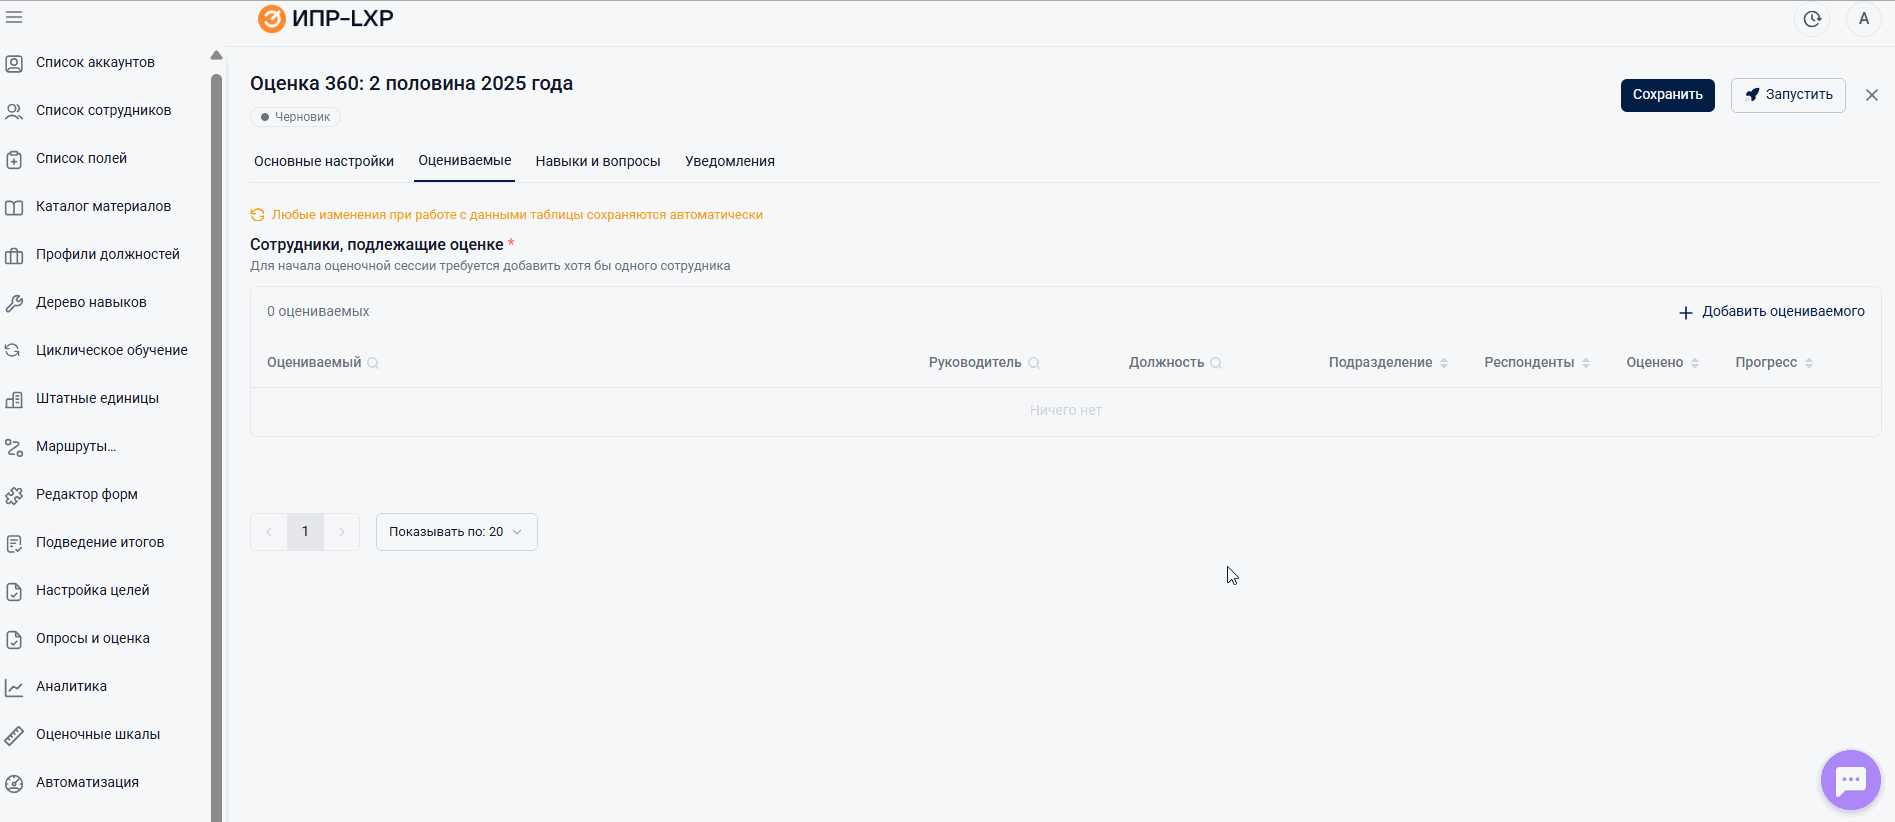
Task: Click the Запустить button
Action: (1788, 95)
